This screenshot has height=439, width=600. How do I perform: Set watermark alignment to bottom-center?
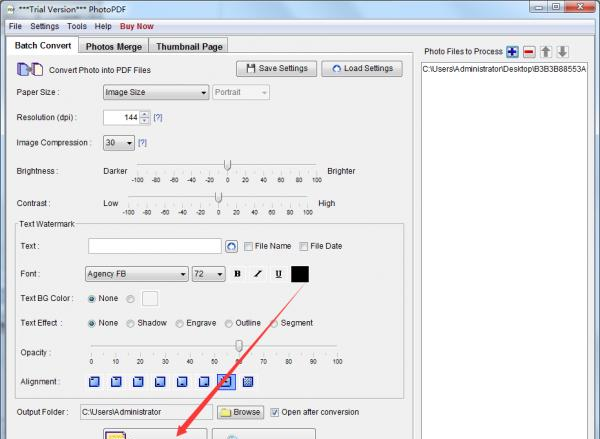pos(182,382)
